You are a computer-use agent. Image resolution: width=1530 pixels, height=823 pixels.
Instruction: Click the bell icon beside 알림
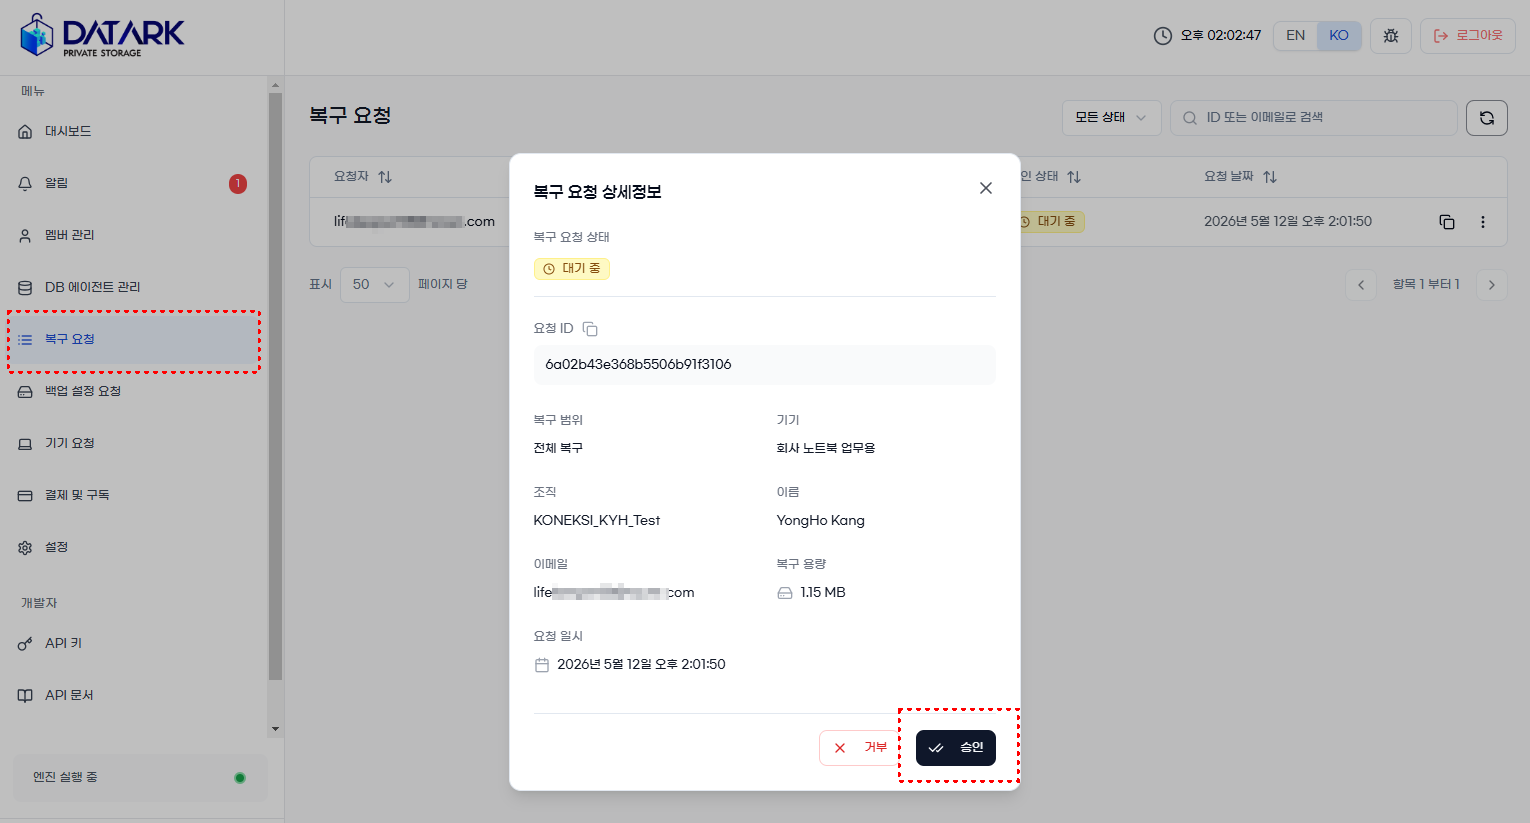25,183
